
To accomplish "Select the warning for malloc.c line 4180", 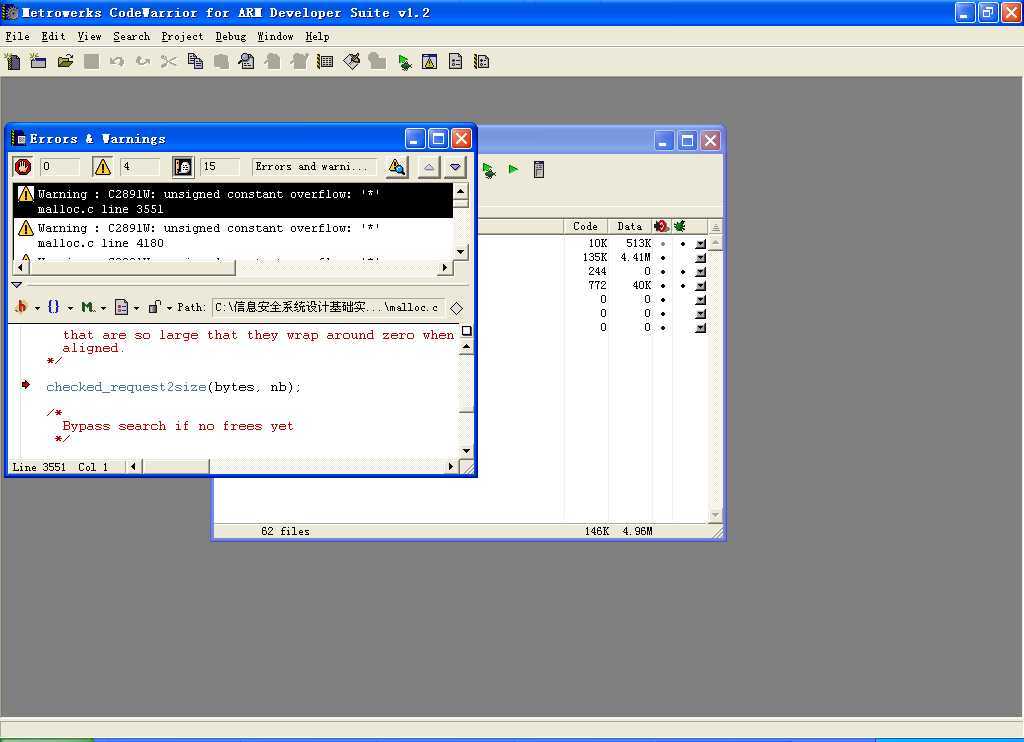I will (233, 235).
